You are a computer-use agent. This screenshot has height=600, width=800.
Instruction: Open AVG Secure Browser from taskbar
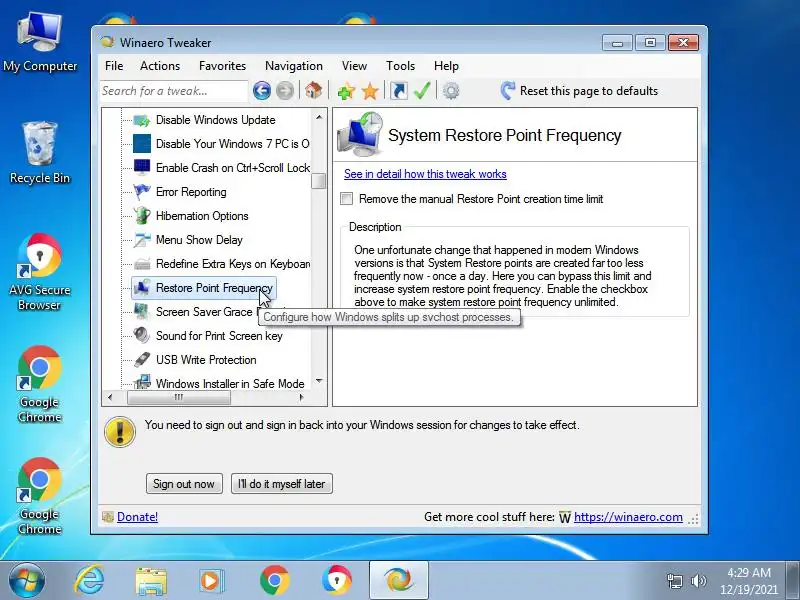point(336,581)
